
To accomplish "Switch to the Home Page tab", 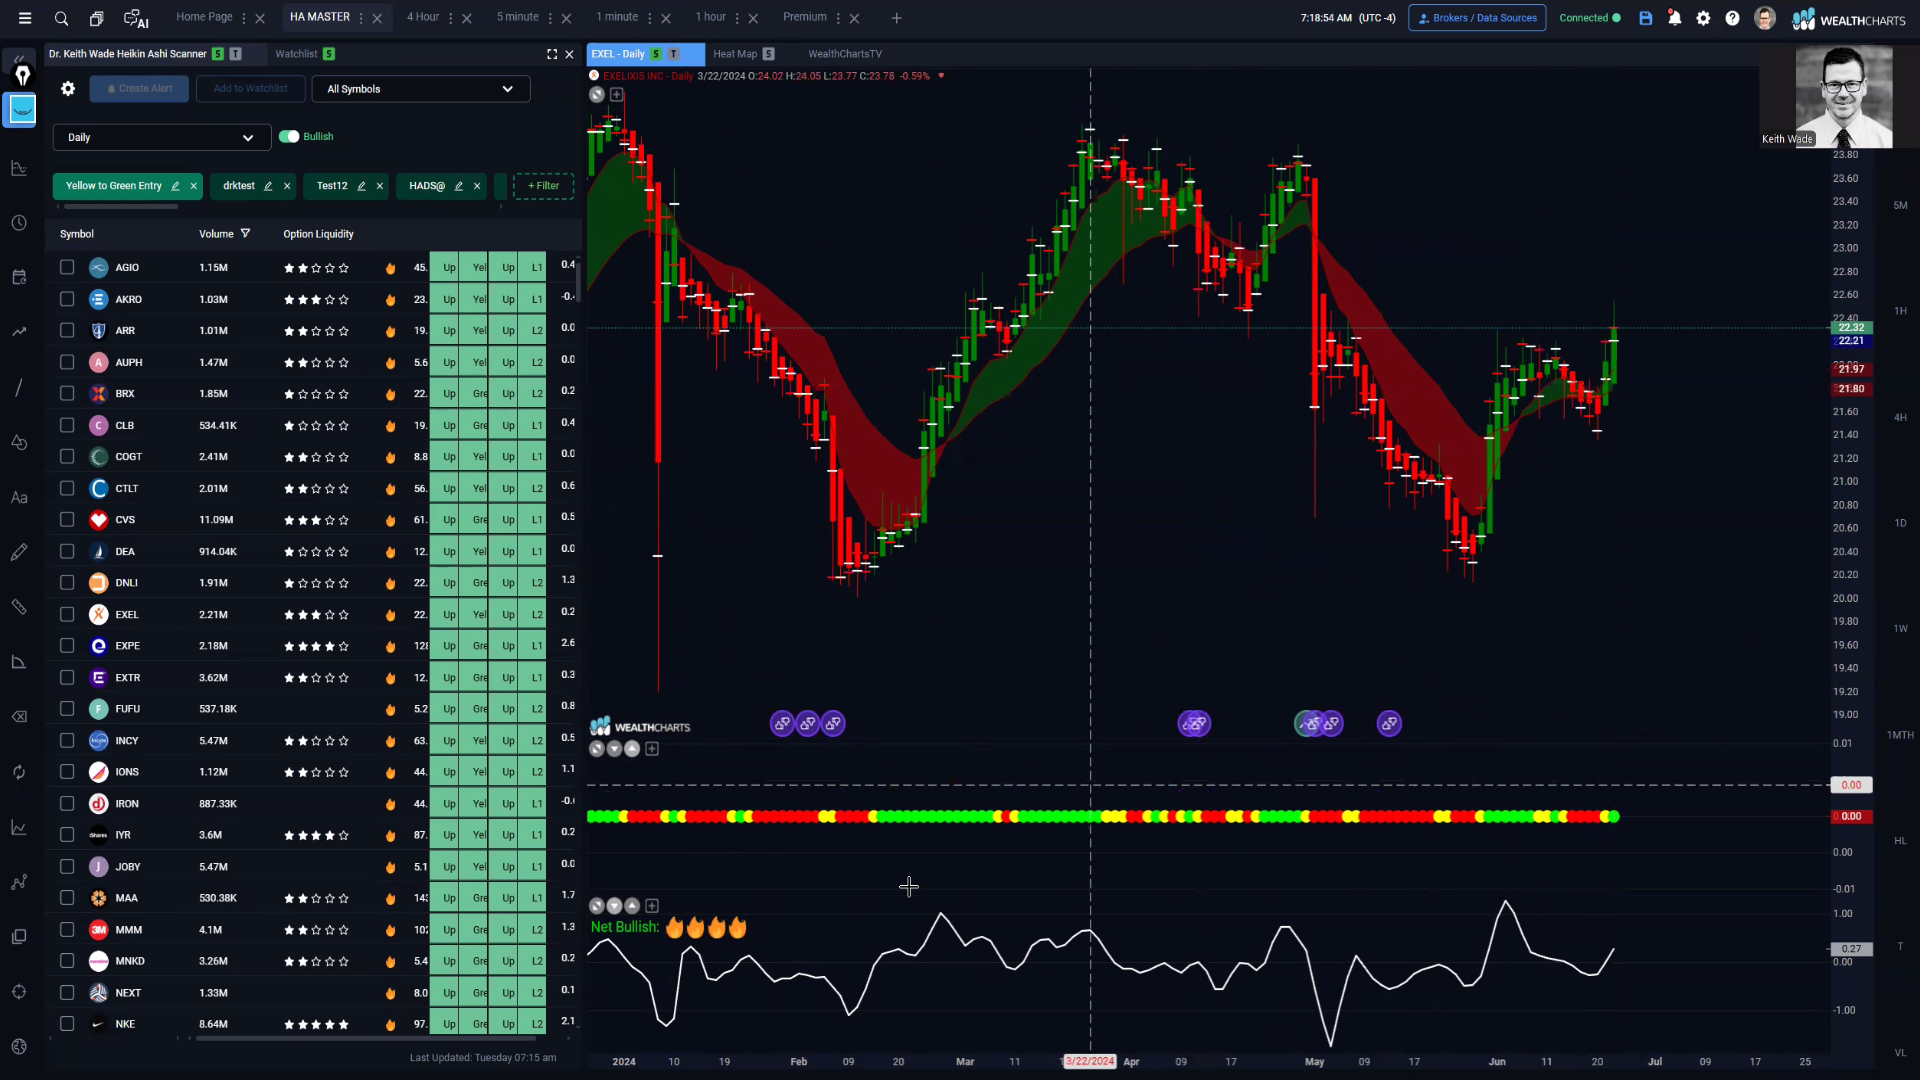I will click(x=204, y=17).
